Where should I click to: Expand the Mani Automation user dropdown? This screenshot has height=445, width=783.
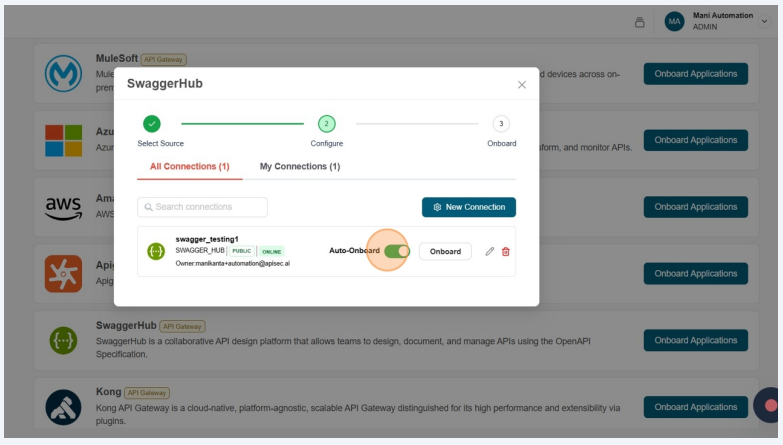click(764, 21)
